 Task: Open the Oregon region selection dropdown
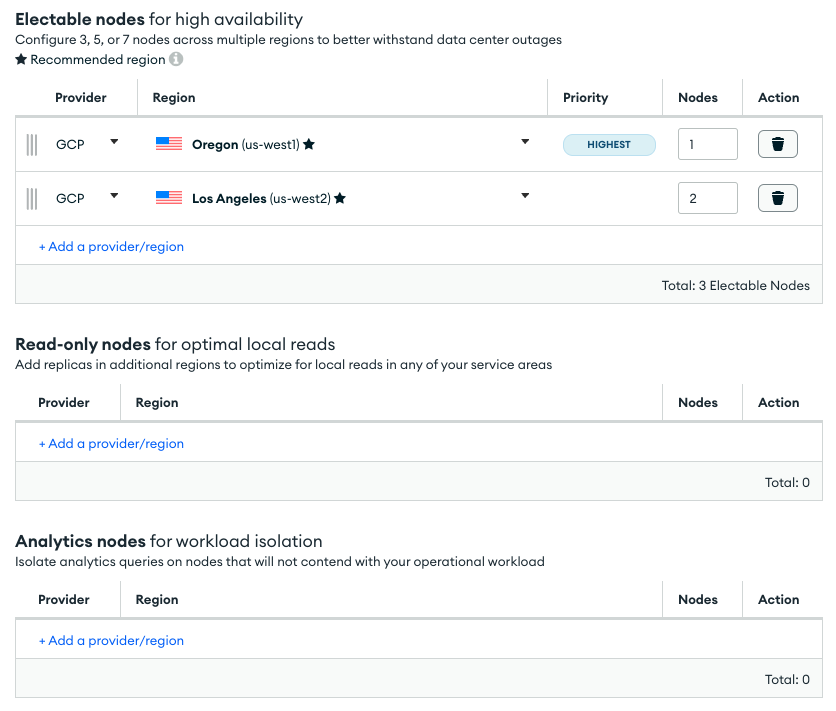(x=525, y=143)
